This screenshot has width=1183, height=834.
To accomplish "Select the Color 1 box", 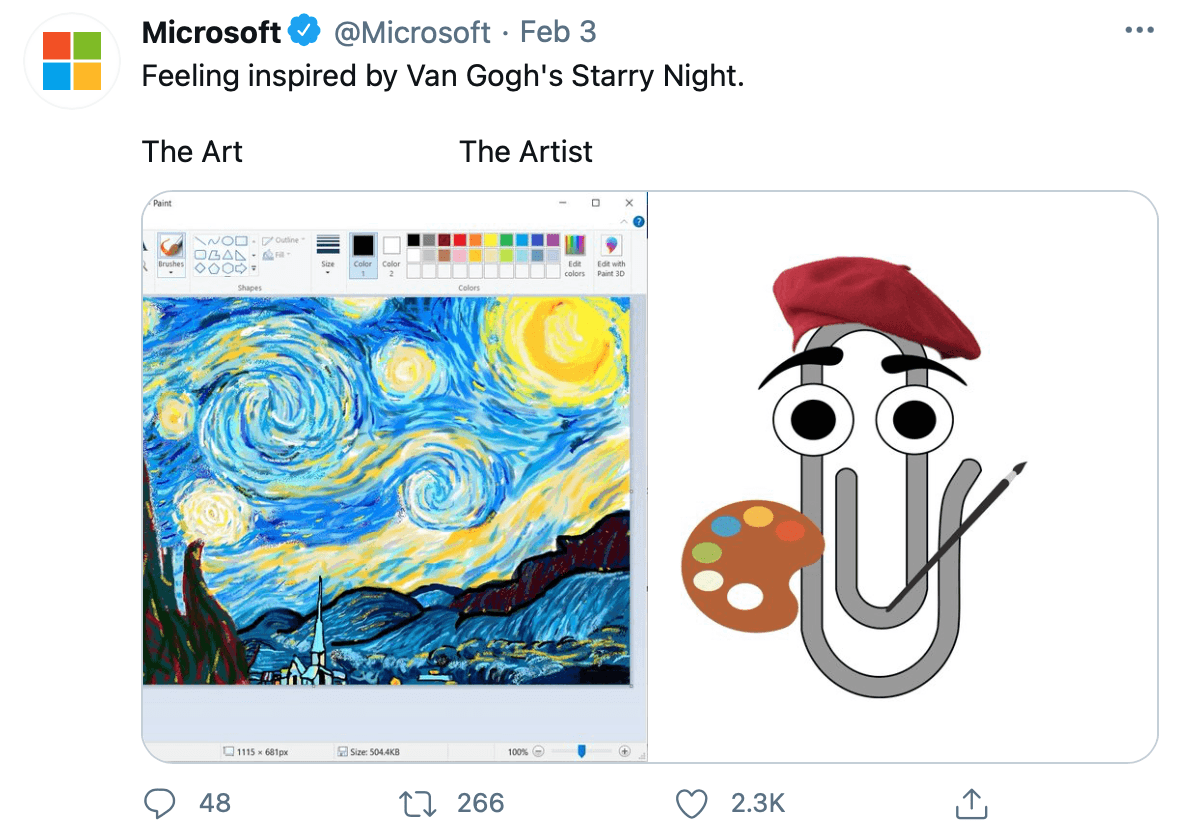I will click(363, 255).
